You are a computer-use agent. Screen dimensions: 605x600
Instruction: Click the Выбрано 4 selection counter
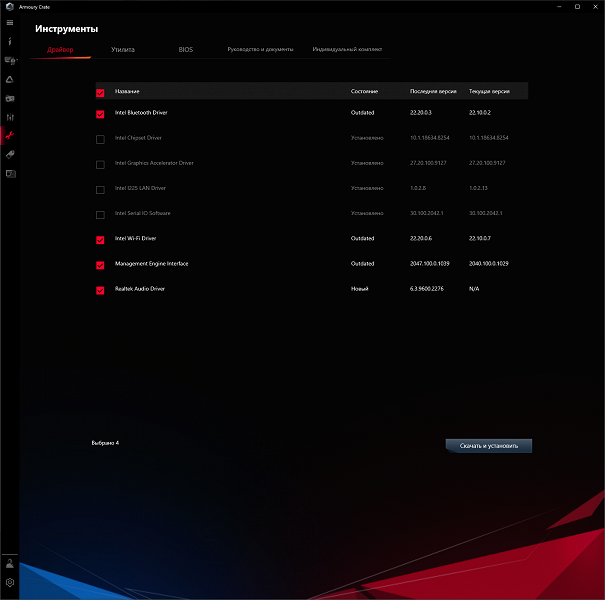[x=105, y=443]
